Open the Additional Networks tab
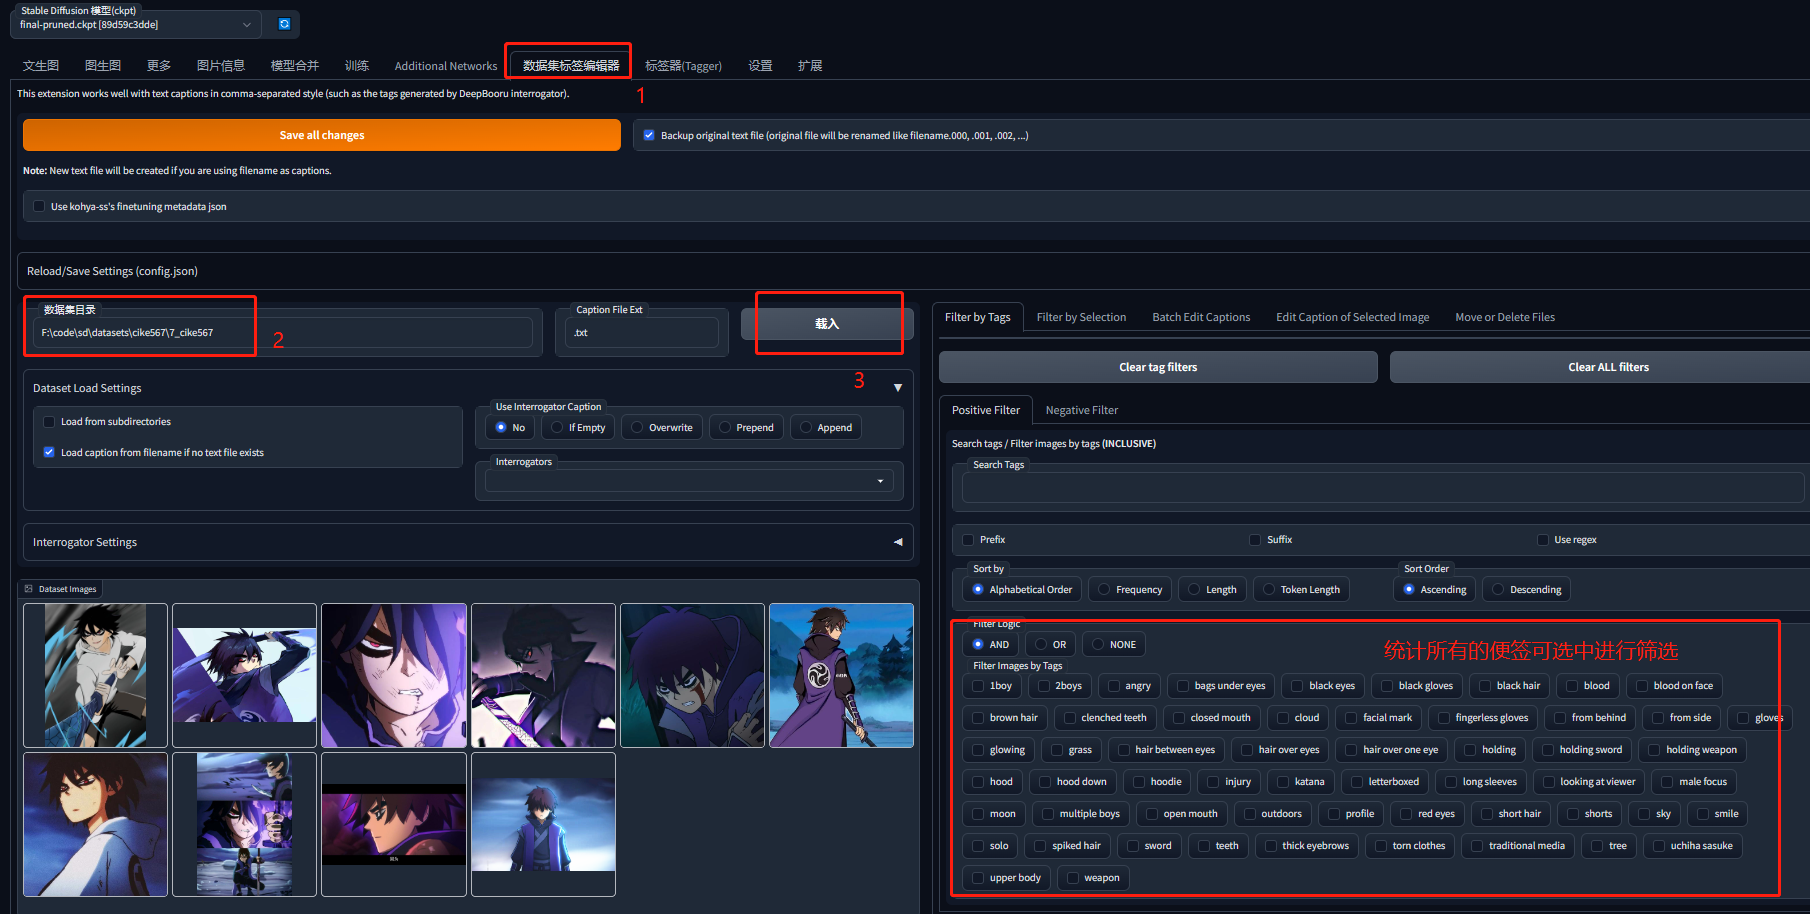The image size is (1810, 914). tap(445, 66)
